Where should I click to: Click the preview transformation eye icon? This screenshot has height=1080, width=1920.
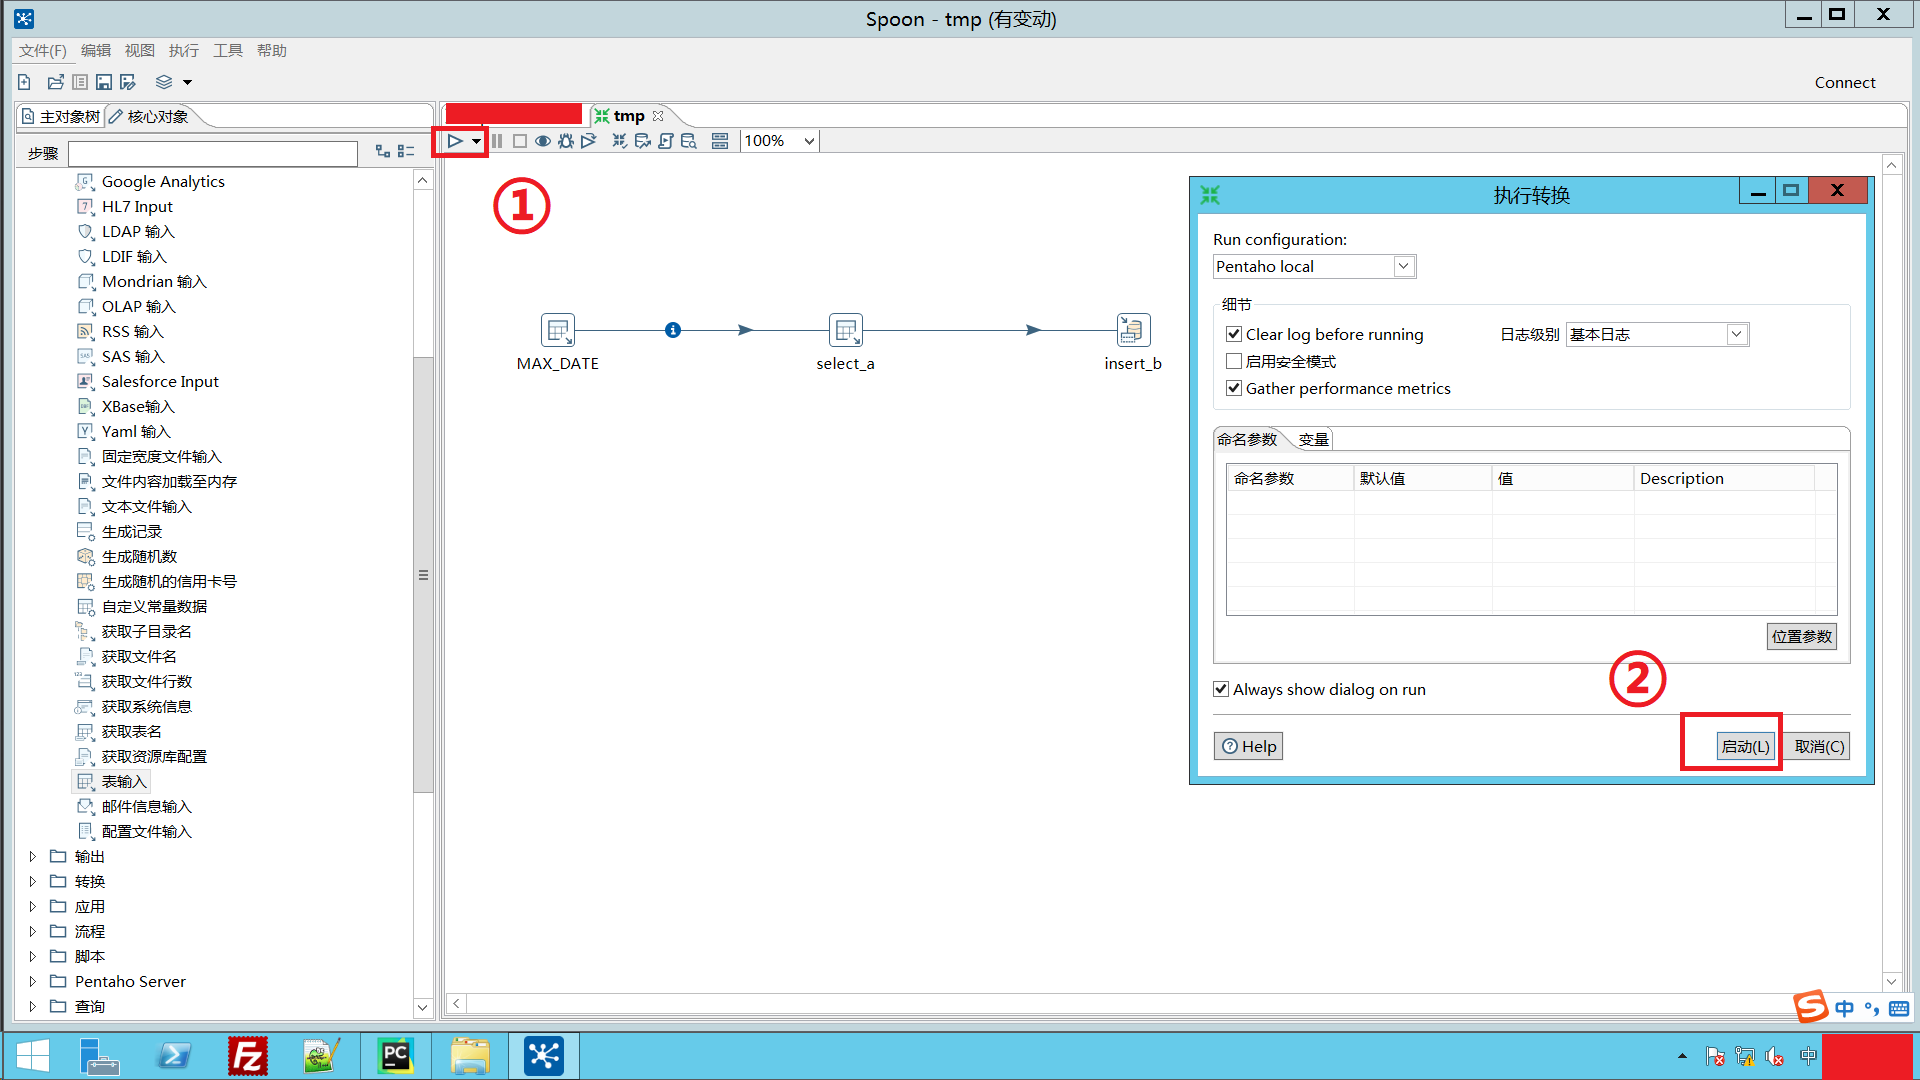[542, 141]
